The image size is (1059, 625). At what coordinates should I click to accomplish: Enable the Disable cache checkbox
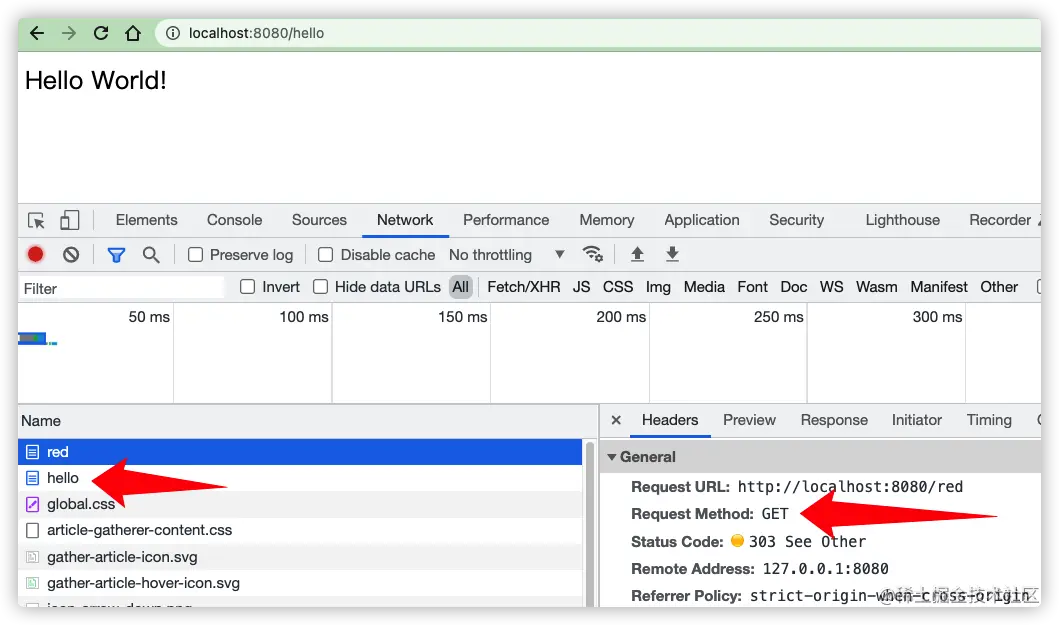click(x=326, y=255)
